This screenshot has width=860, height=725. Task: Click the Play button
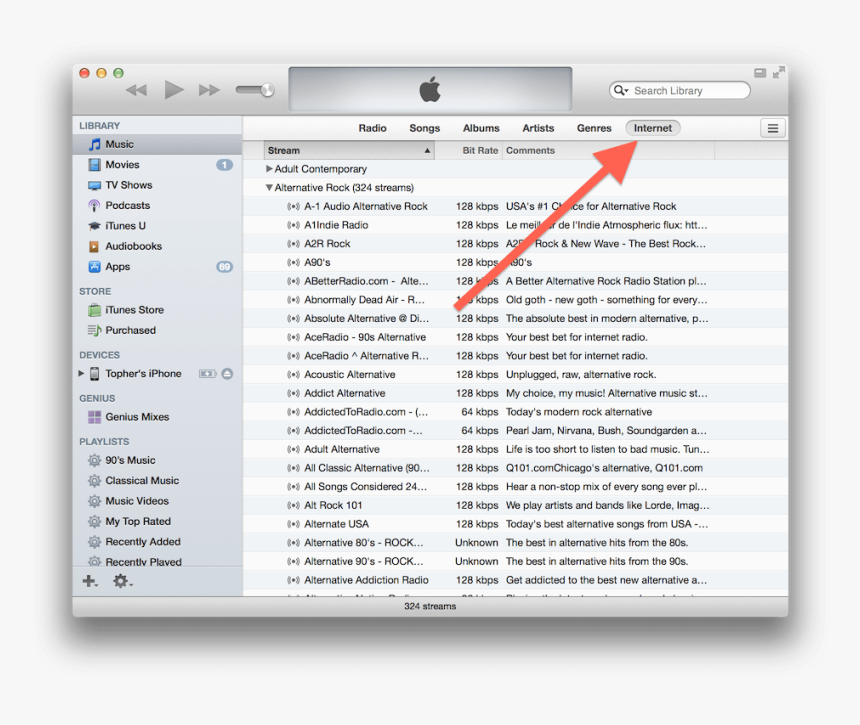[x=174, y=90]
